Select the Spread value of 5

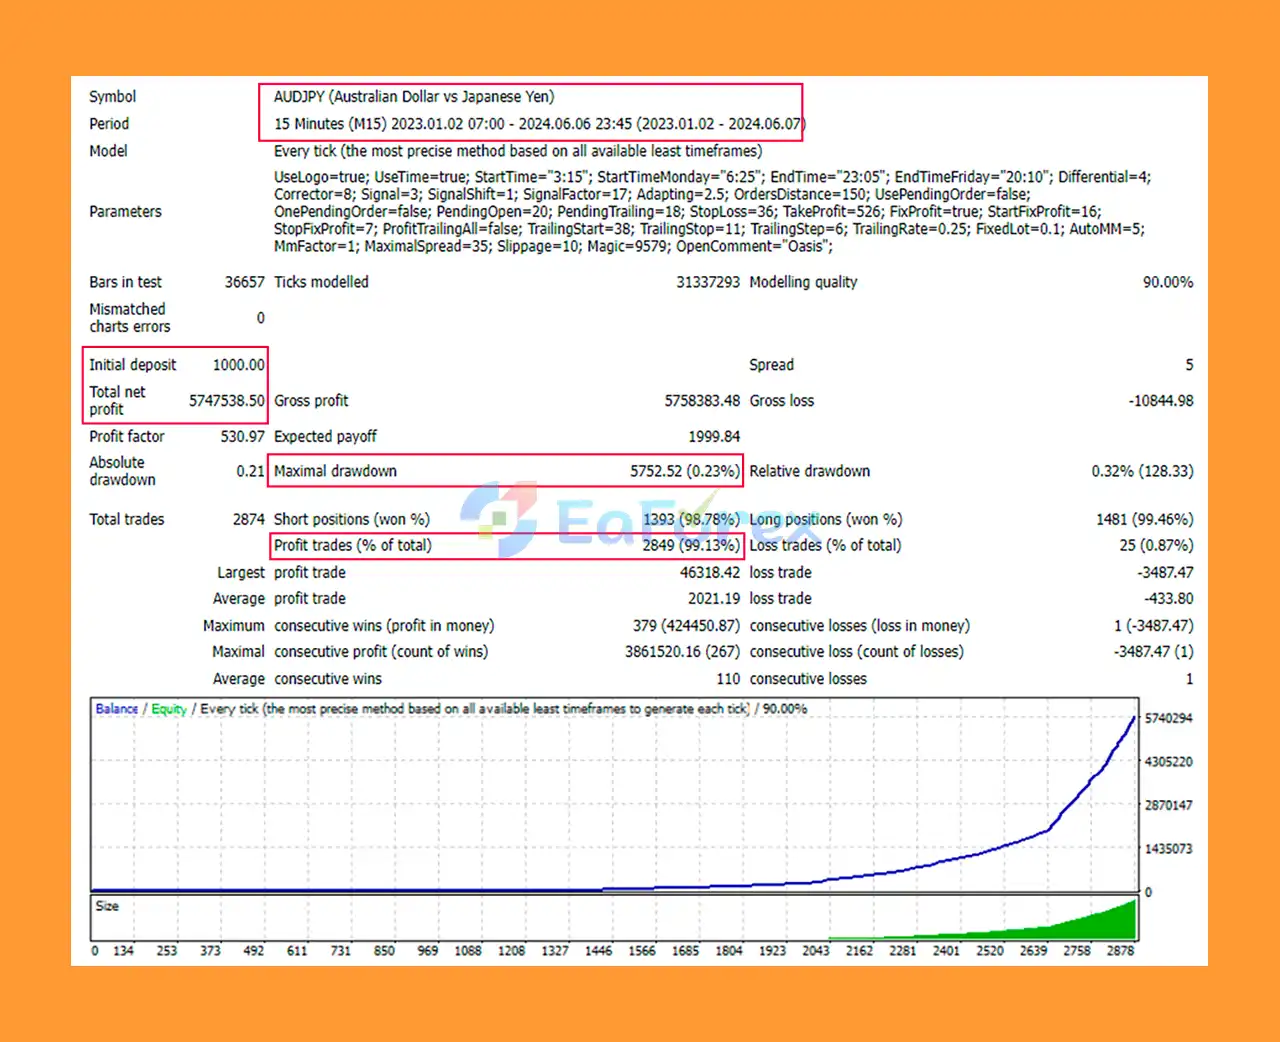coord(1188,364)
